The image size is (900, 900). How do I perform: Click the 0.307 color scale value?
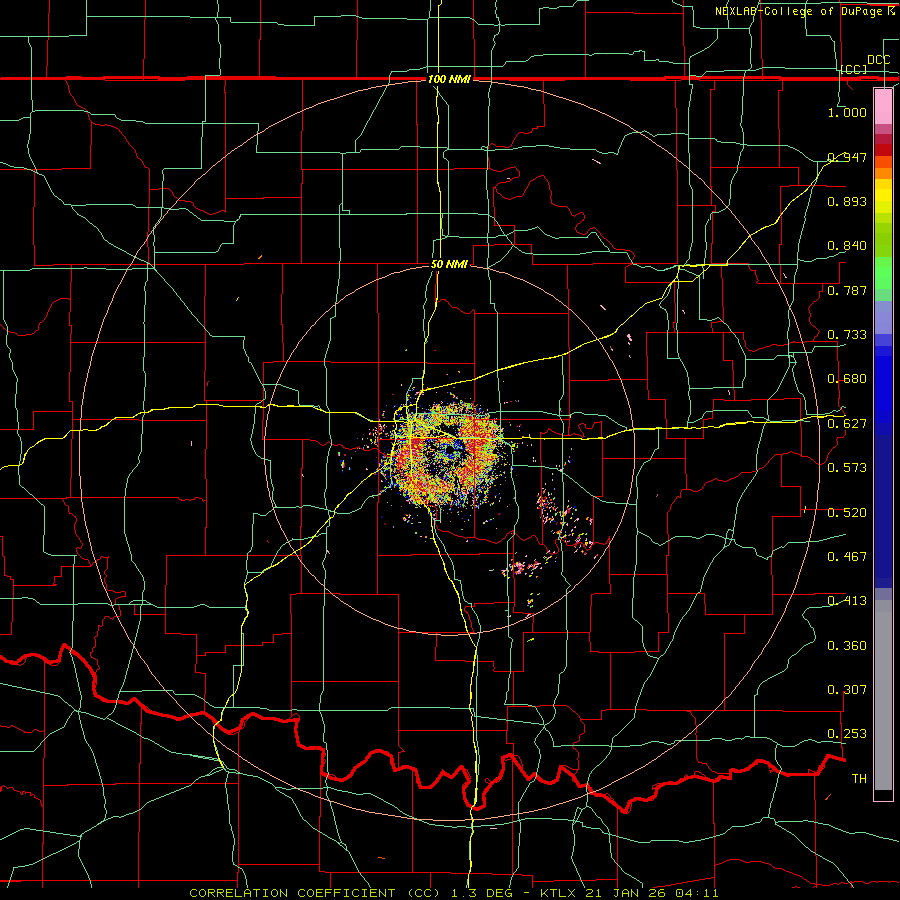pos(847,689)
